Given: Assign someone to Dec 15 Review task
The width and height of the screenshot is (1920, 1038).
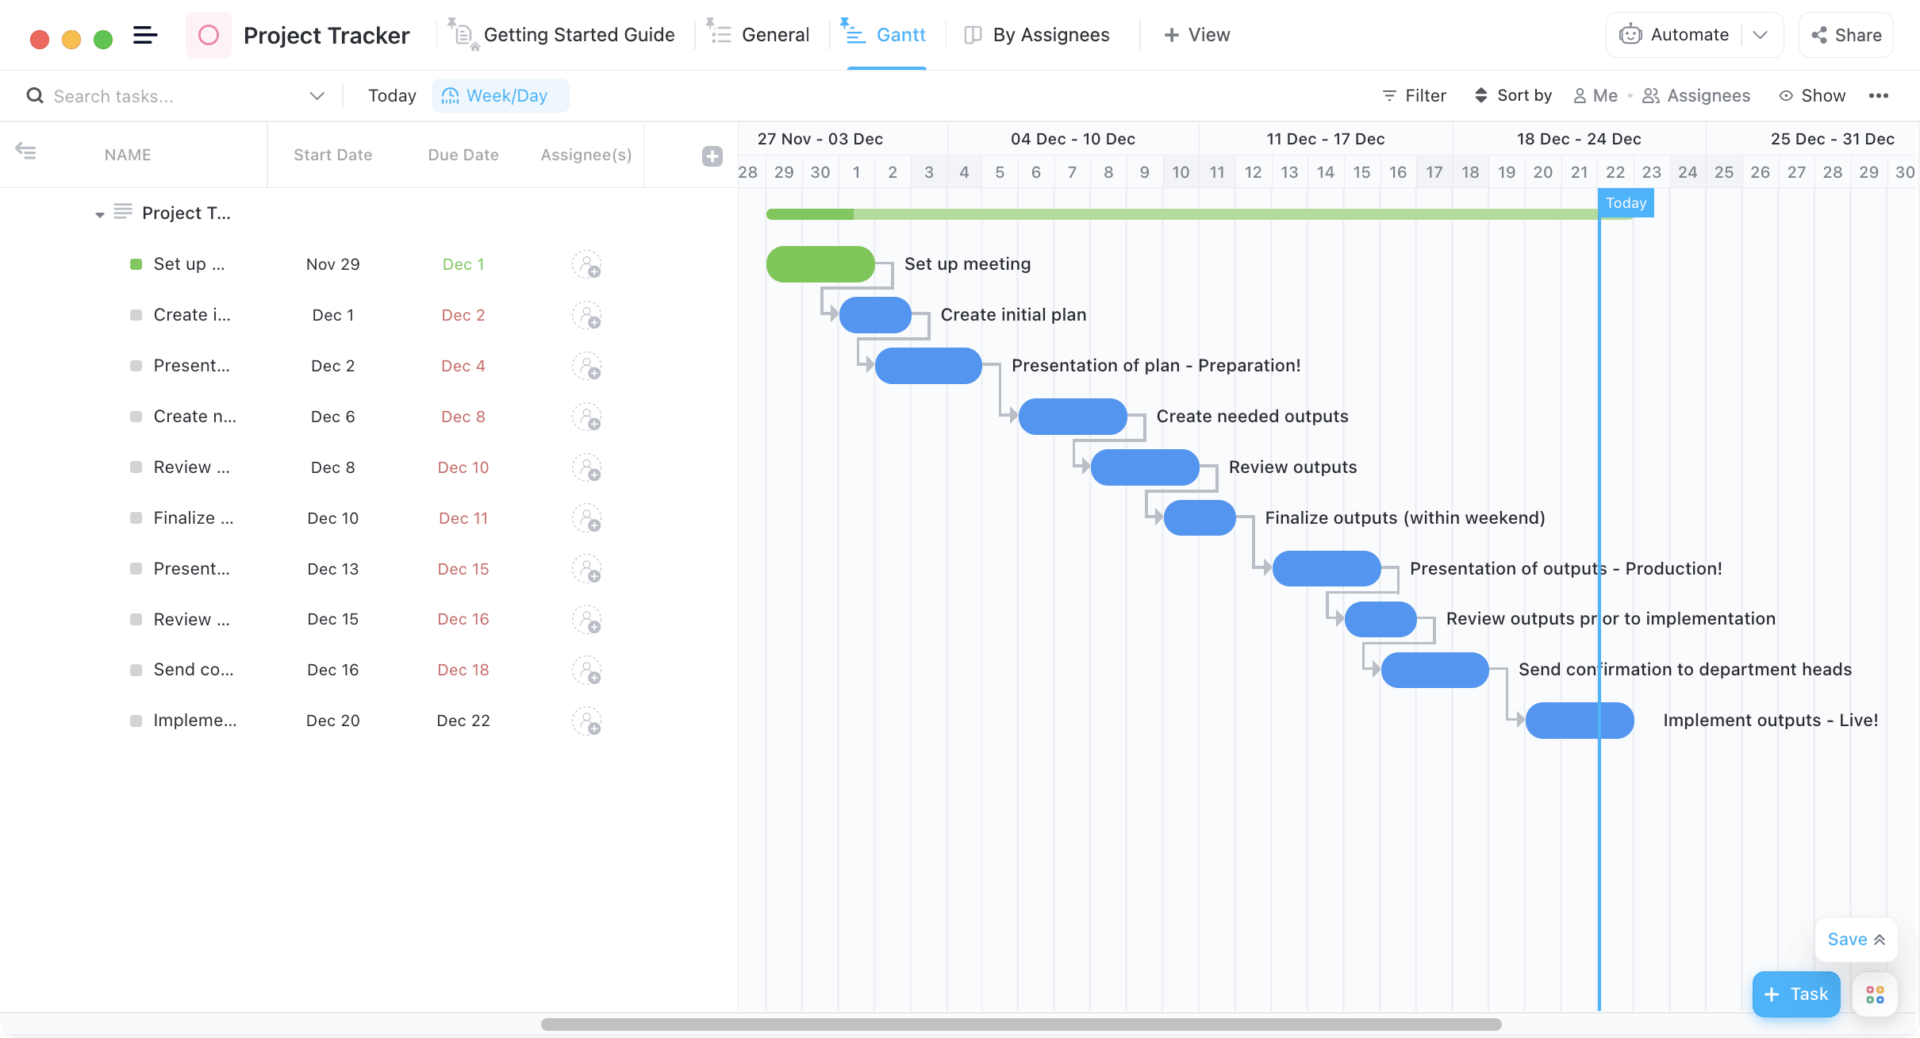Looking at the screenshot, I should 587,620.
